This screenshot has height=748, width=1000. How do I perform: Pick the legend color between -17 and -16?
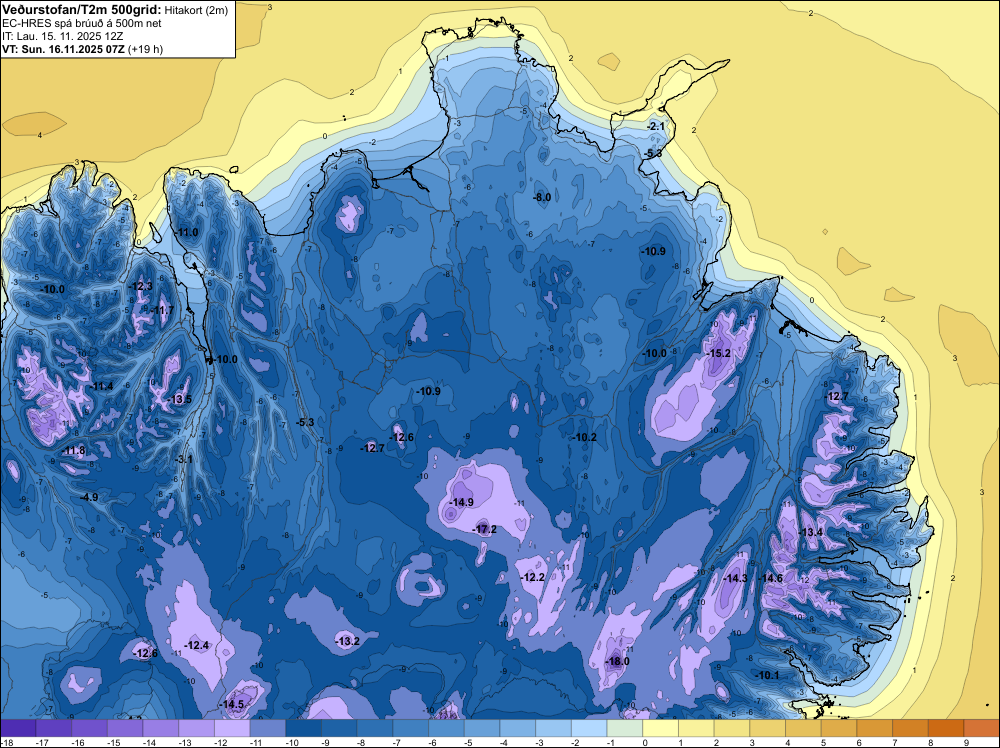(x=54, y=728)
